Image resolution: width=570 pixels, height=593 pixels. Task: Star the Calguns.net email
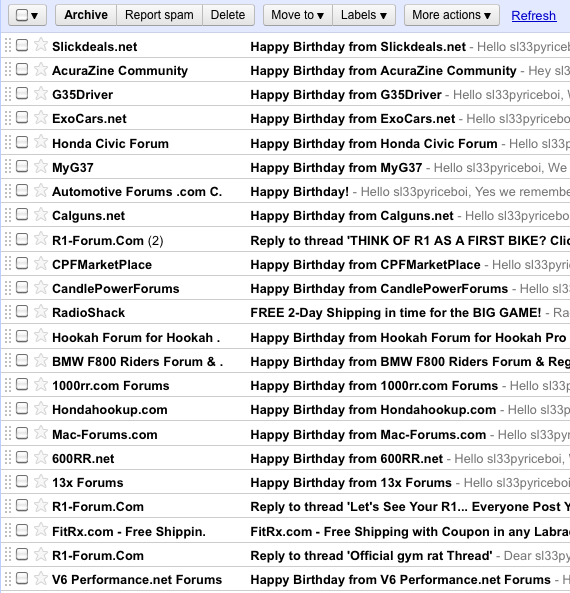(40, 214)
